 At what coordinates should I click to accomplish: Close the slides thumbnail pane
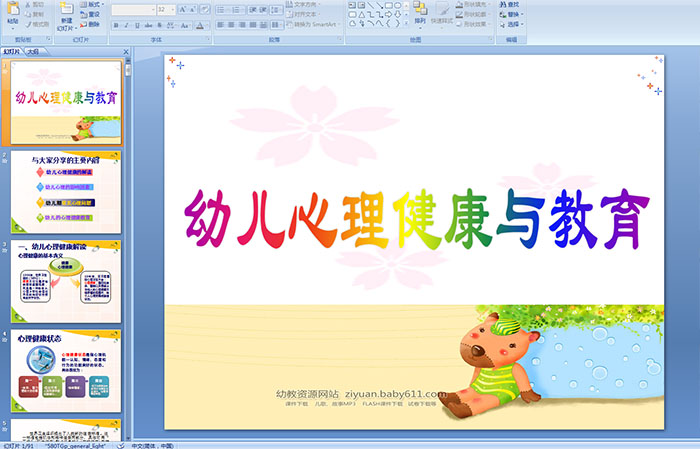pyautogui.click(x=126, y=52)
